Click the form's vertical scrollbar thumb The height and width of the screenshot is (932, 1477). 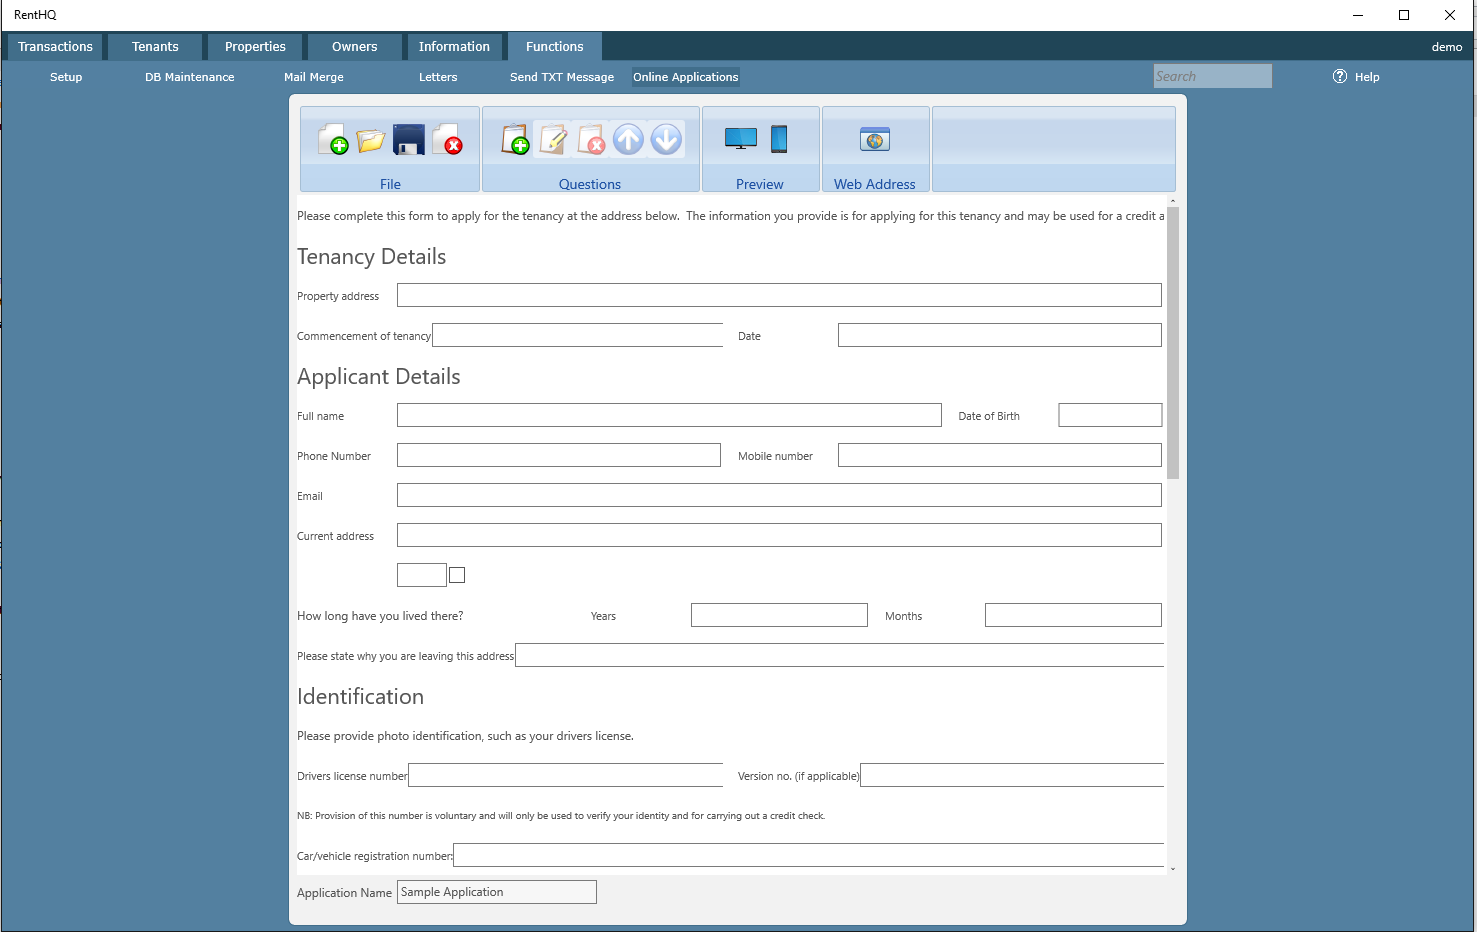pos(1173,343)
